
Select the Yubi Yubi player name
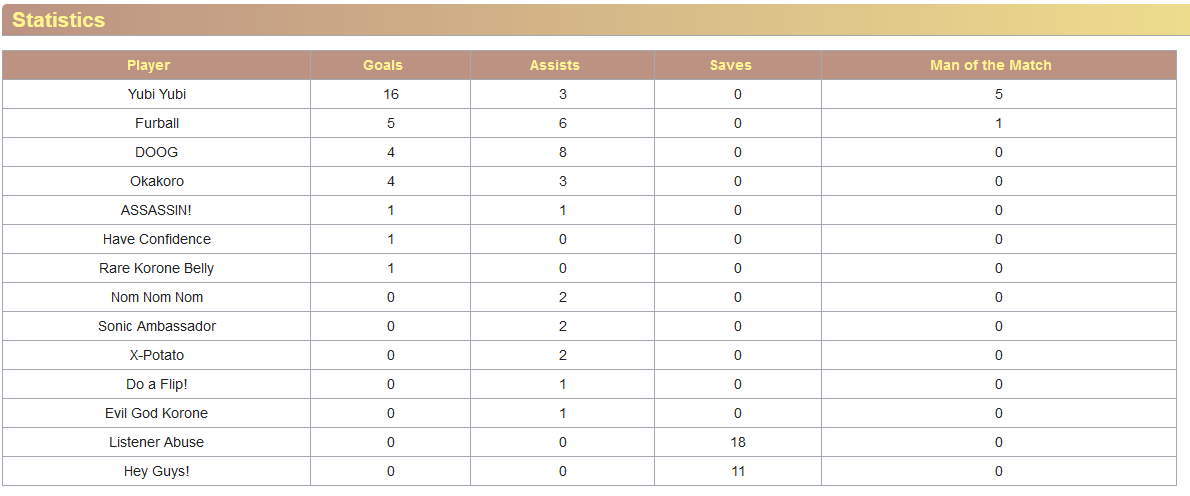tap(157, 95)
